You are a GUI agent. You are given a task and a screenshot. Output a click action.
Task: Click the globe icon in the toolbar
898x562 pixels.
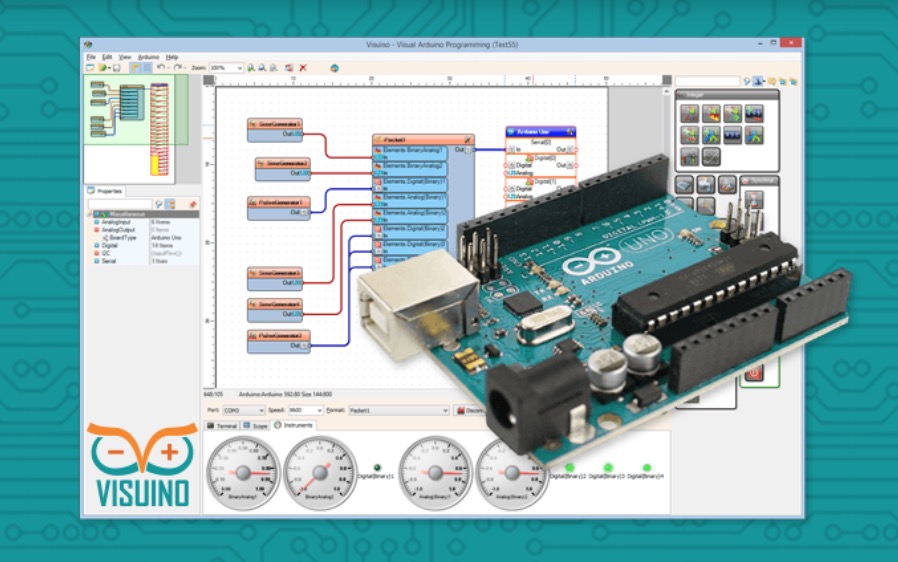coord(334,68)
